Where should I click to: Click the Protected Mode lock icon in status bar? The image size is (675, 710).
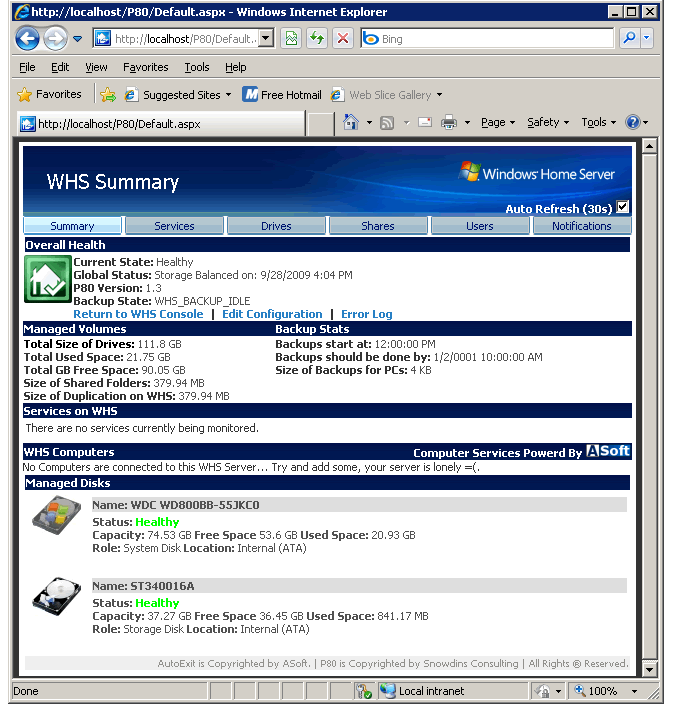(542, 691)
